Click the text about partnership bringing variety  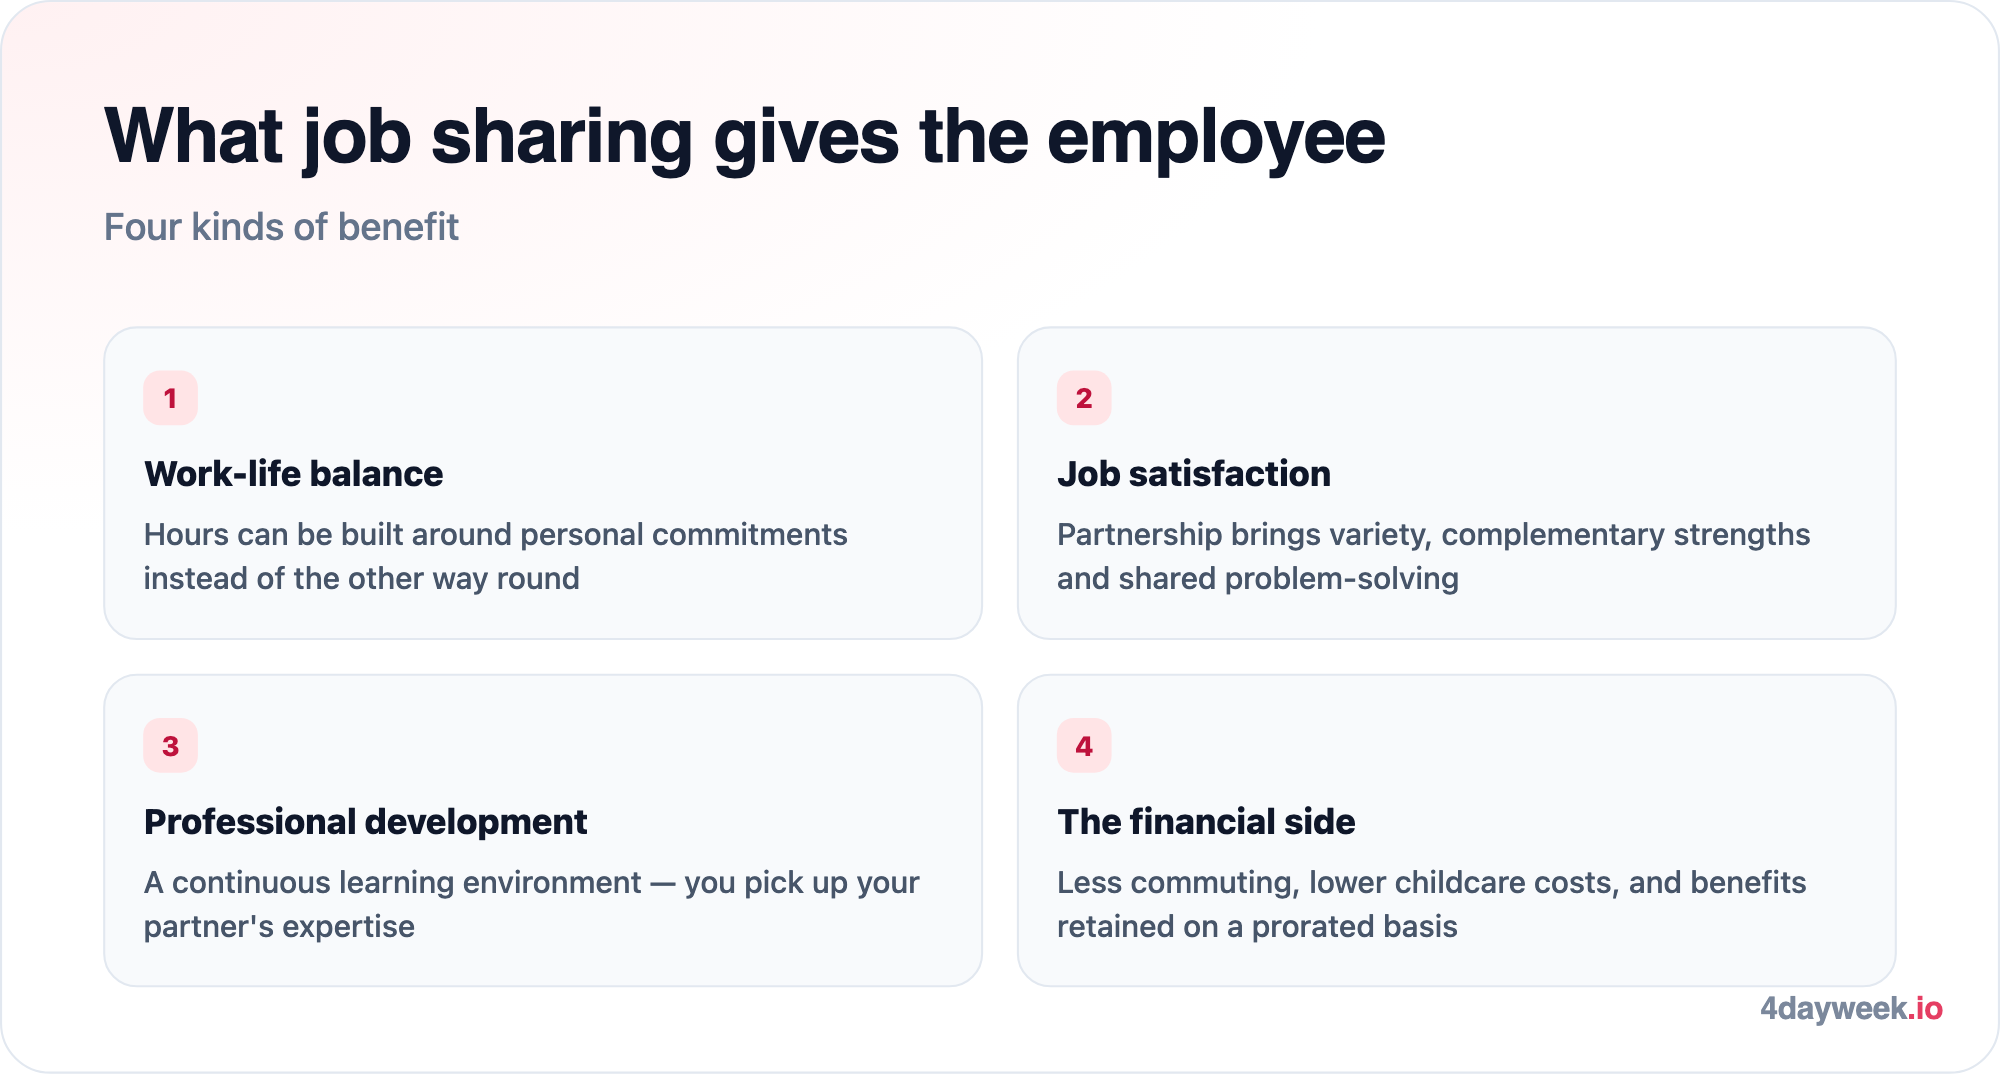click(x=1433, y=556)
